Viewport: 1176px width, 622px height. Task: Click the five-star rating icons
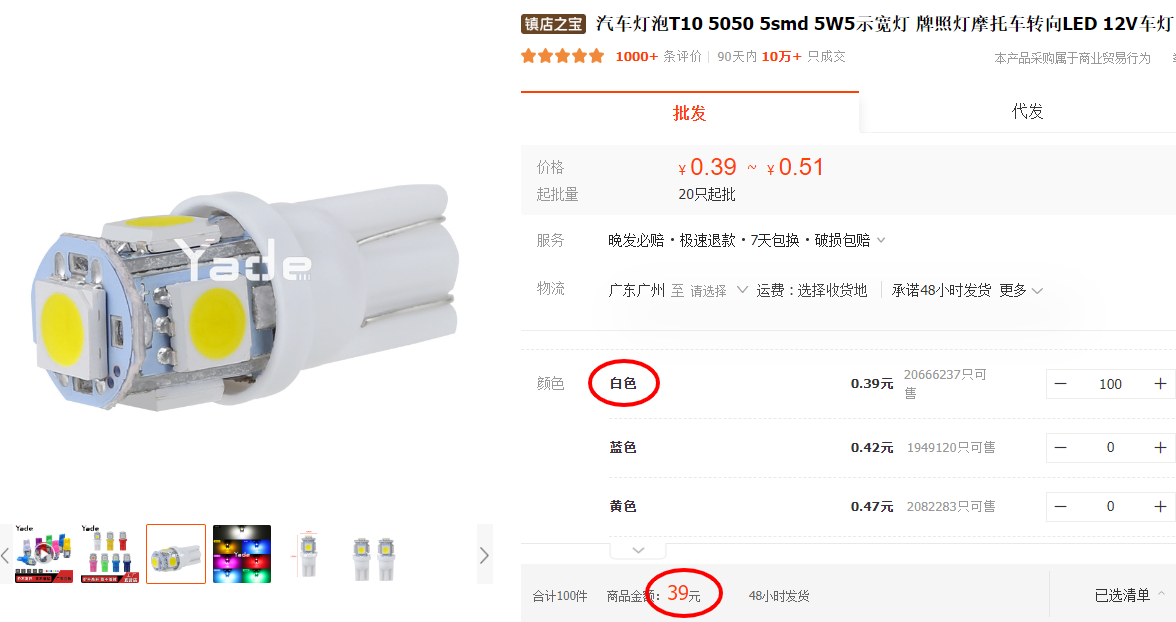(x=563, y=57)
